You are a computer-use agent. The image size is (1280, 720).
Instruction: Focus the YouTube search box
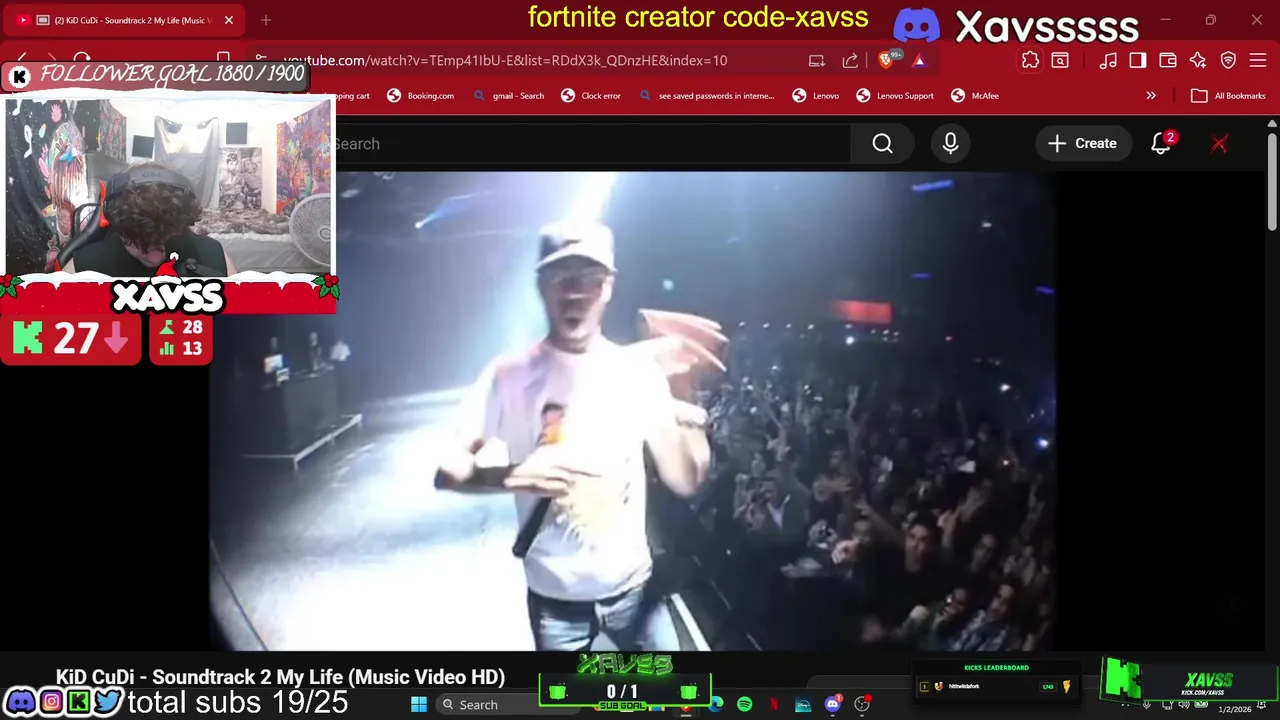tap(590, 144)
